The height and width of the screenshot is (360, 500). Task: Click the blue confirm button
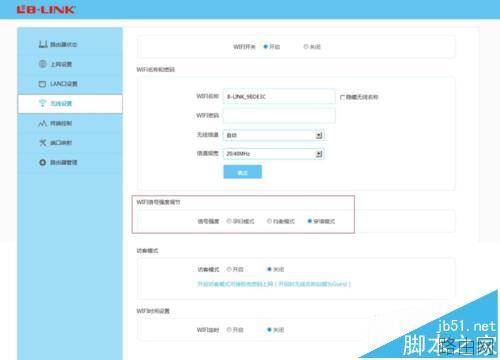point(242,172)
